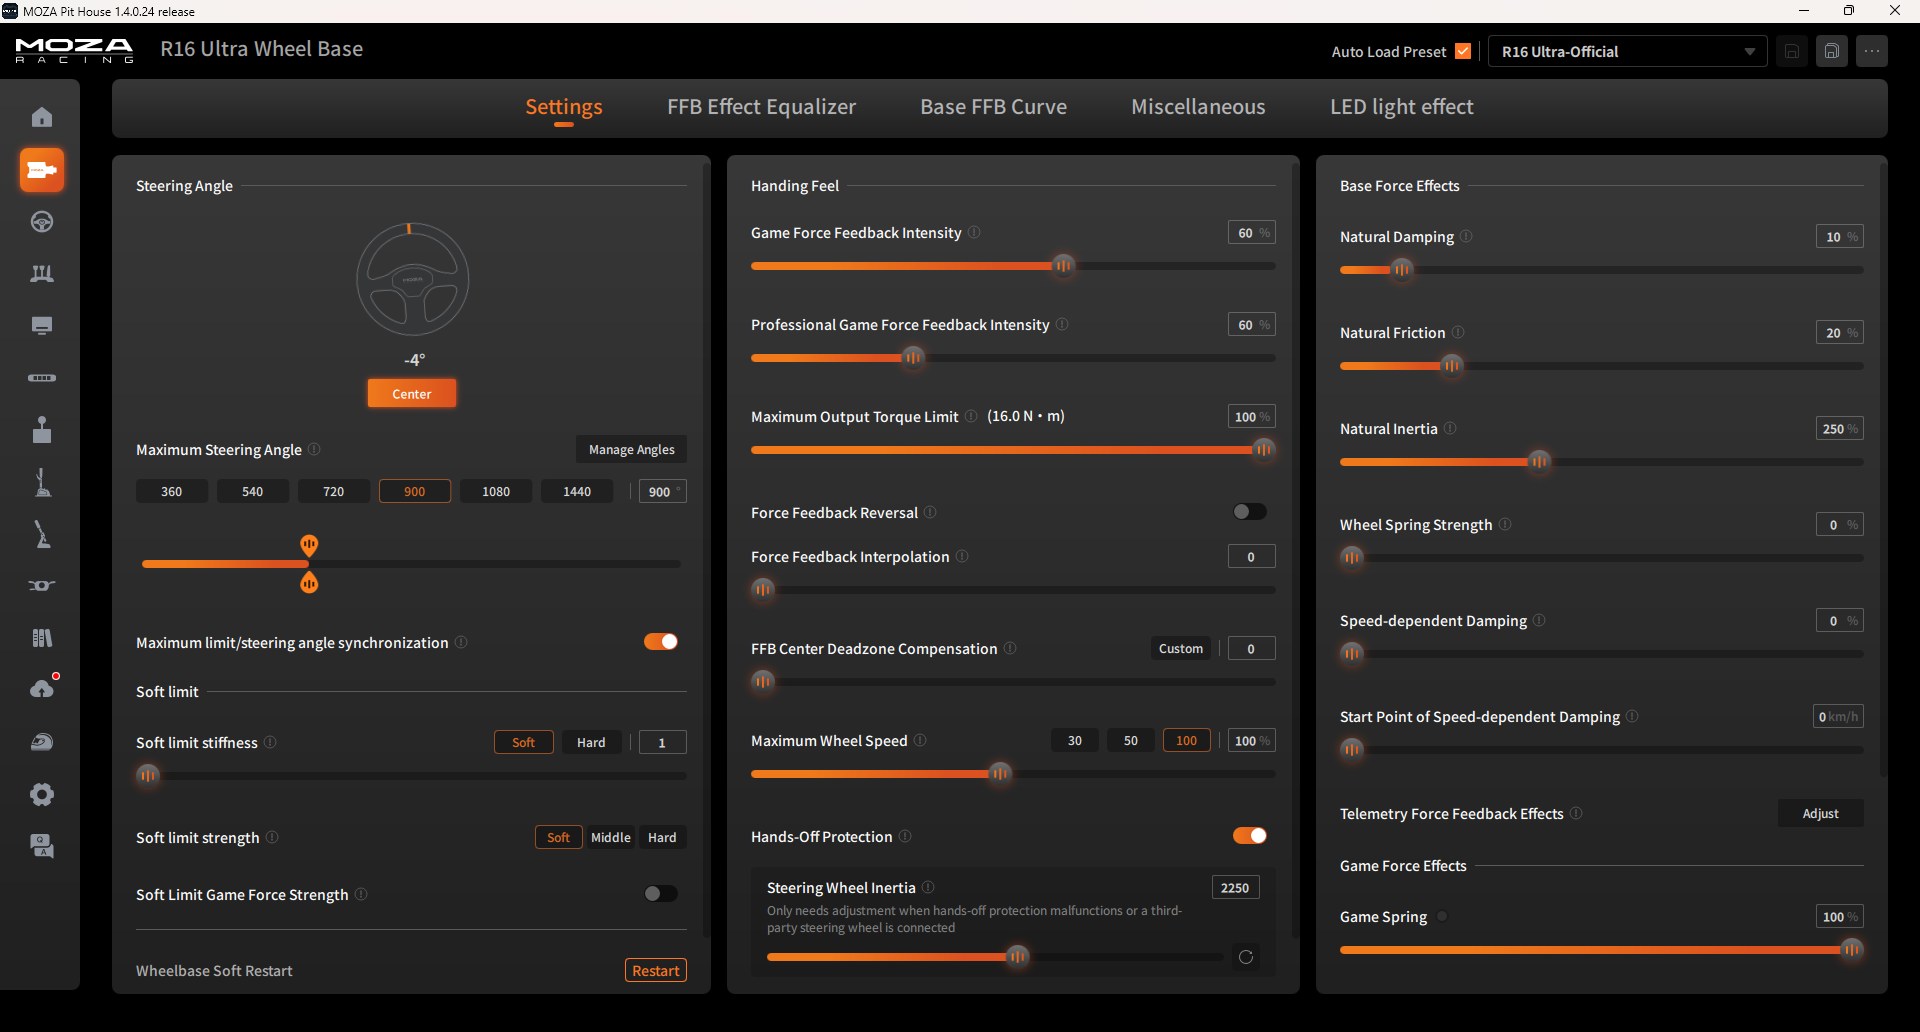
Task: Choose Hard for Soft limit strength
Action: click(x=662, y=837)
